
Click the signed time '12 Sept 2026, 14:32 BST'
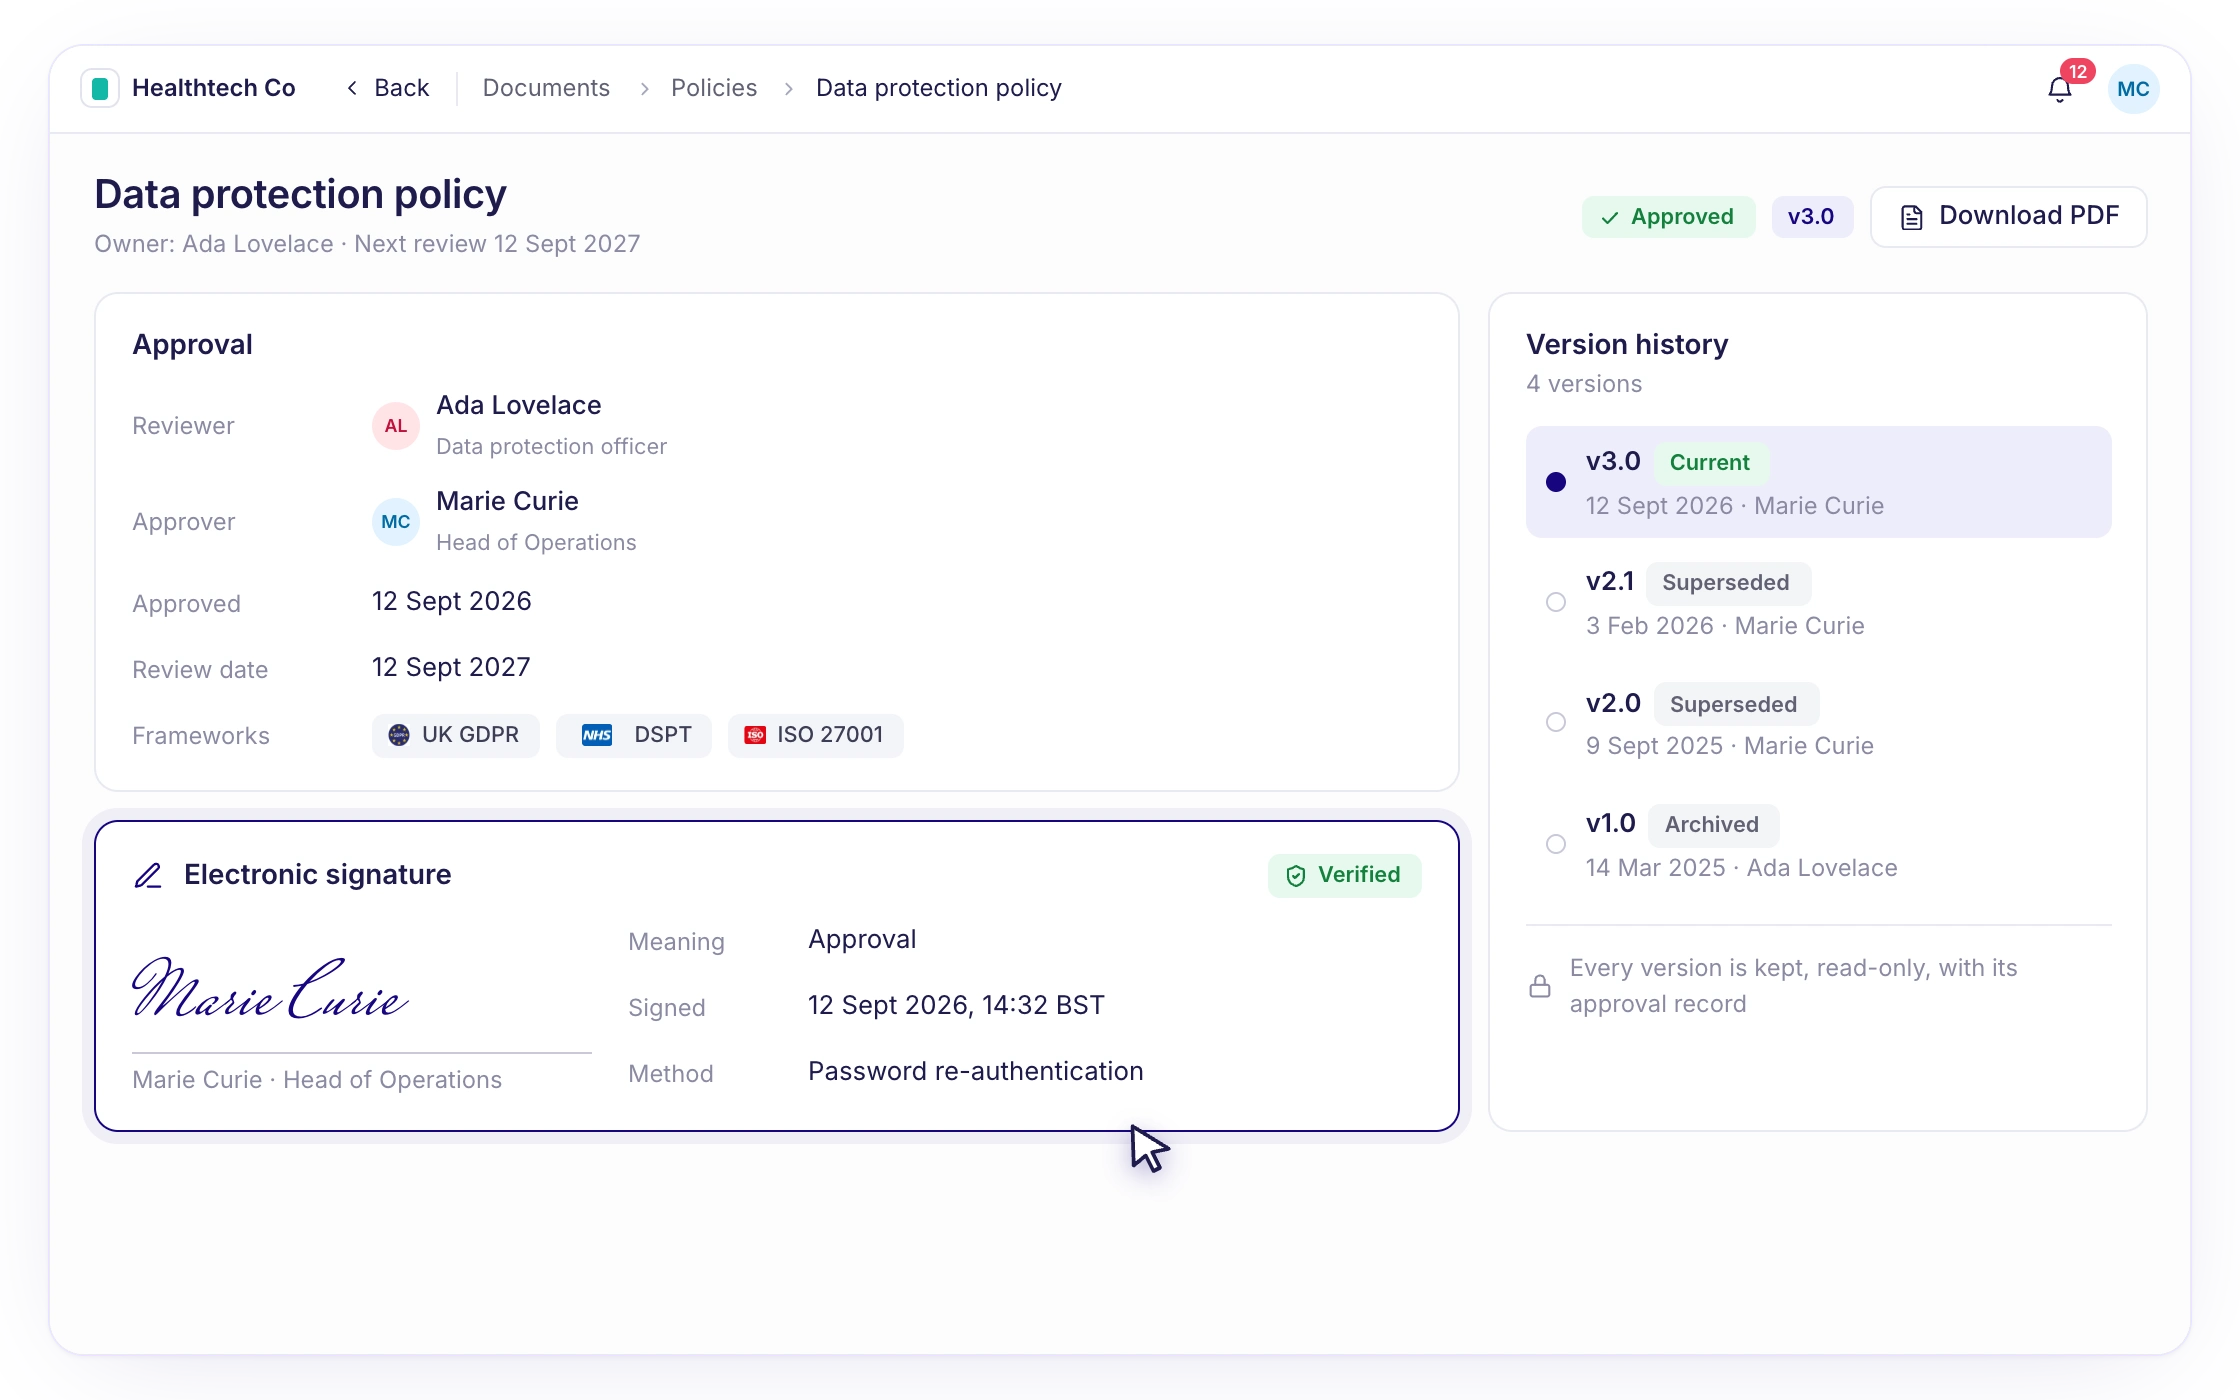(x=956, y=1005)
